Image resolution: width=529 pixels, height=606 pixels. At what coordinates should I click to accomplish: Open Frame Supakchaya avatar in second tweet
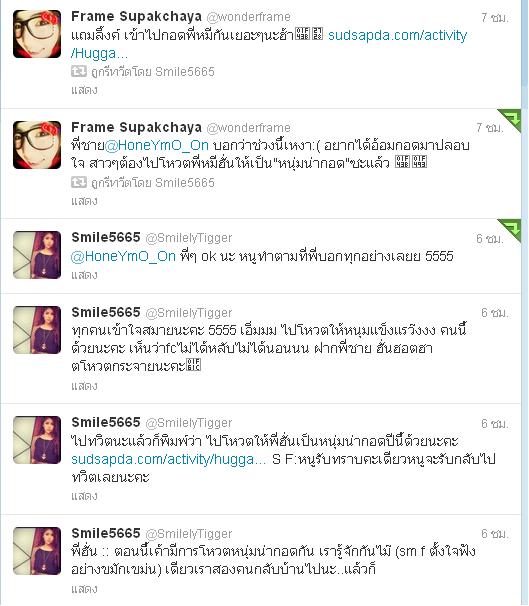[37, 145]
